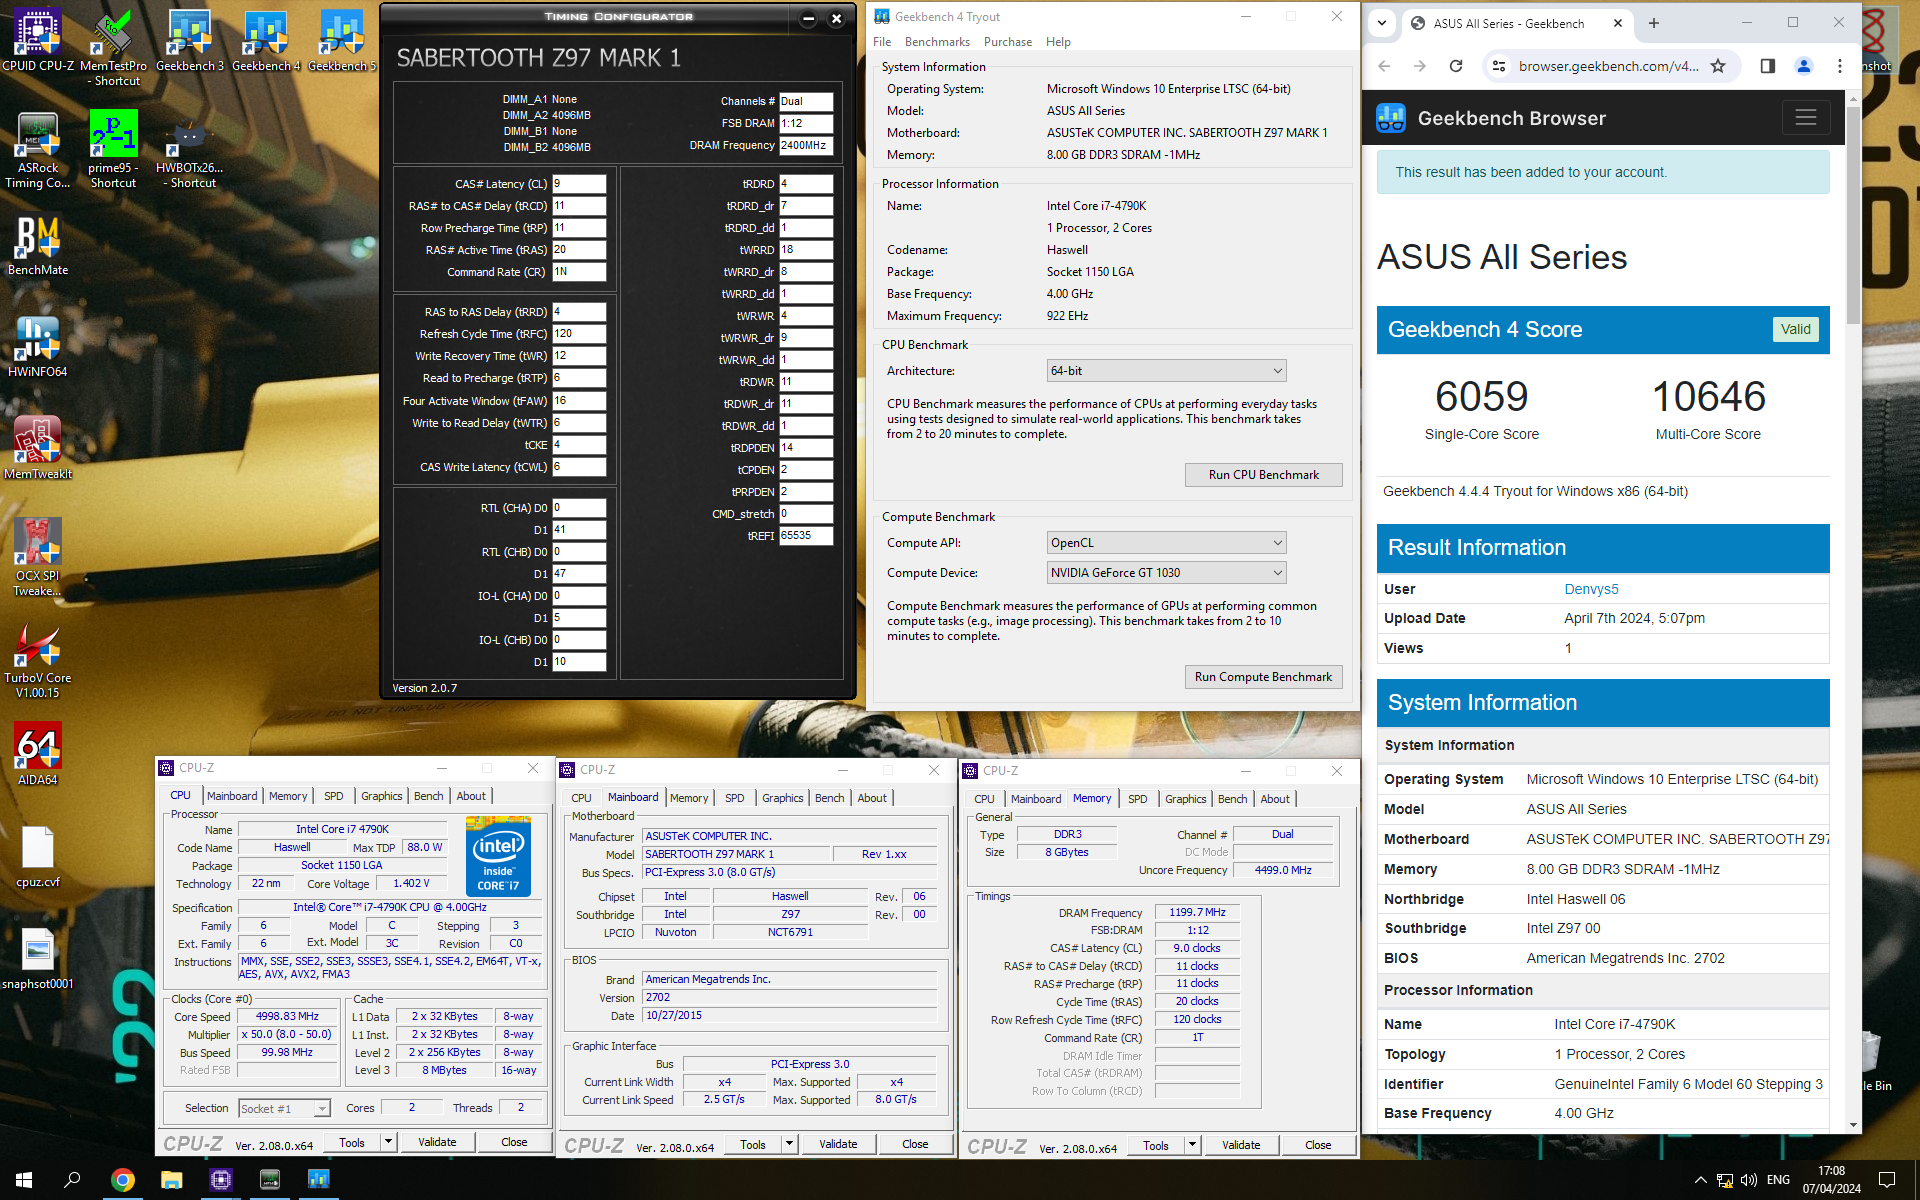The width and height of the screenshot is (1920, 1200).
Task: Open the MemTweakIt desktop icon
Action: tap(38, 449)
